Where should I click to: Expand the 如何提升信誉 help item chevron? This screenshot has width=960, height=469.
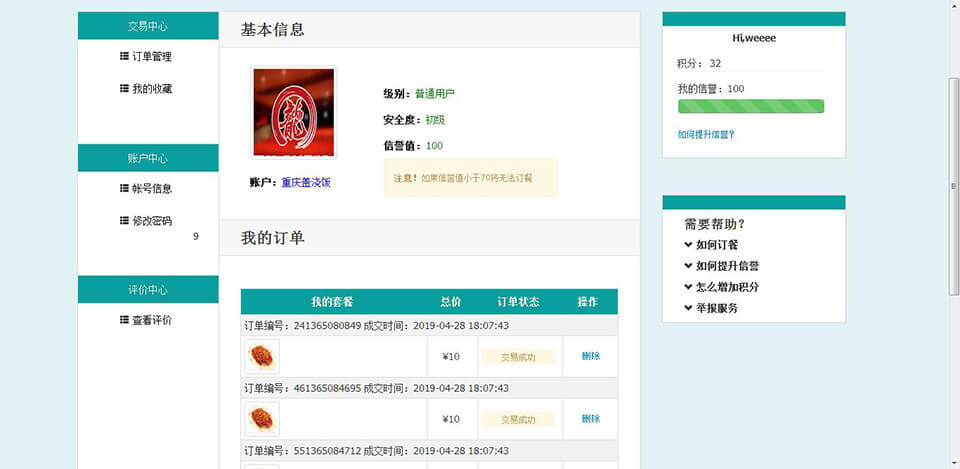[x=688, y=266]
